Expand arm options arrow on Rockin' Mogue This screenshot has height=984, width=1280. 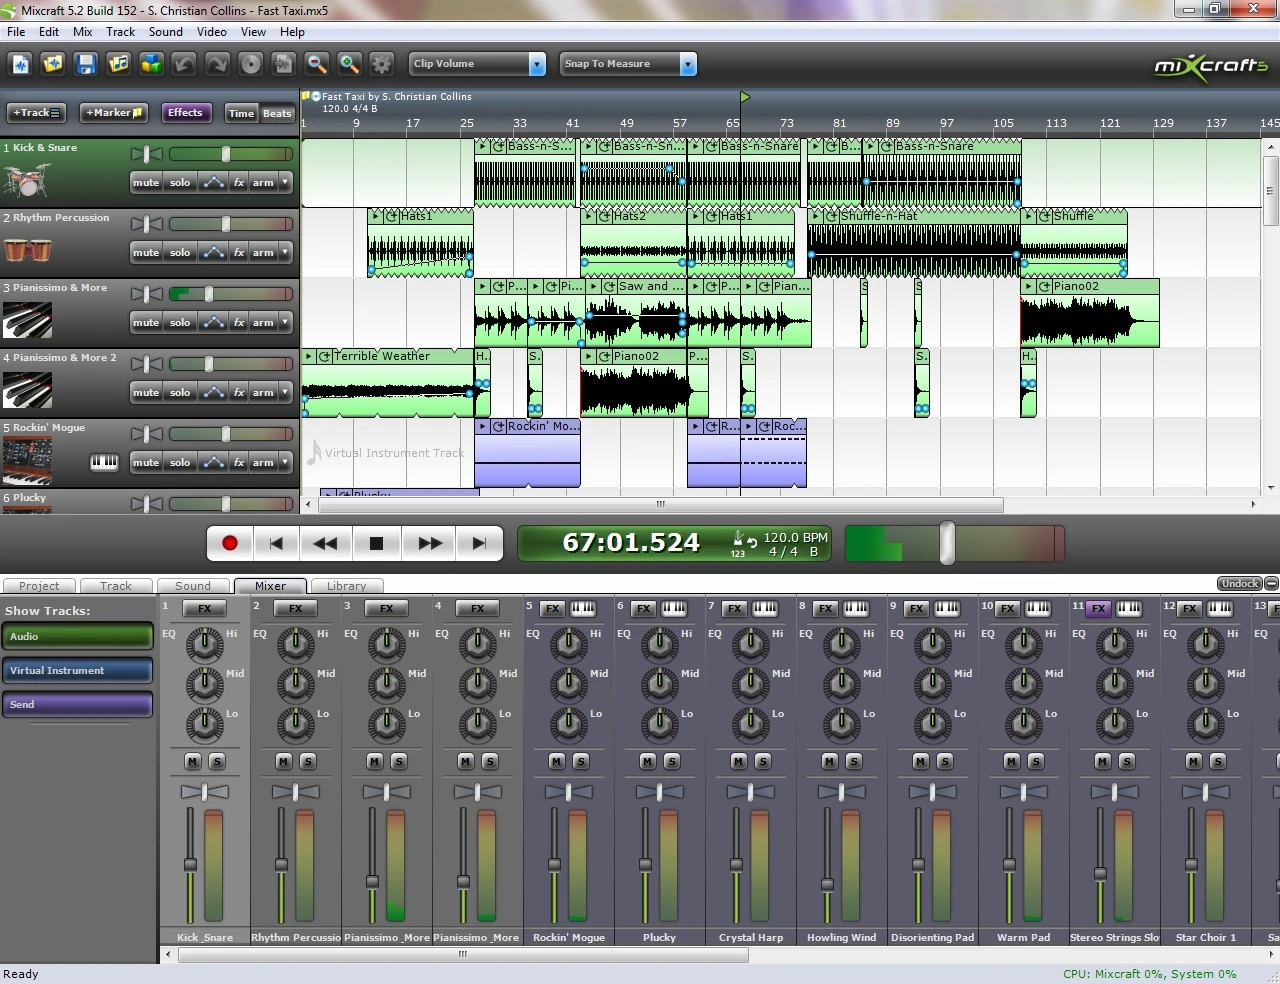pos(285,463)
